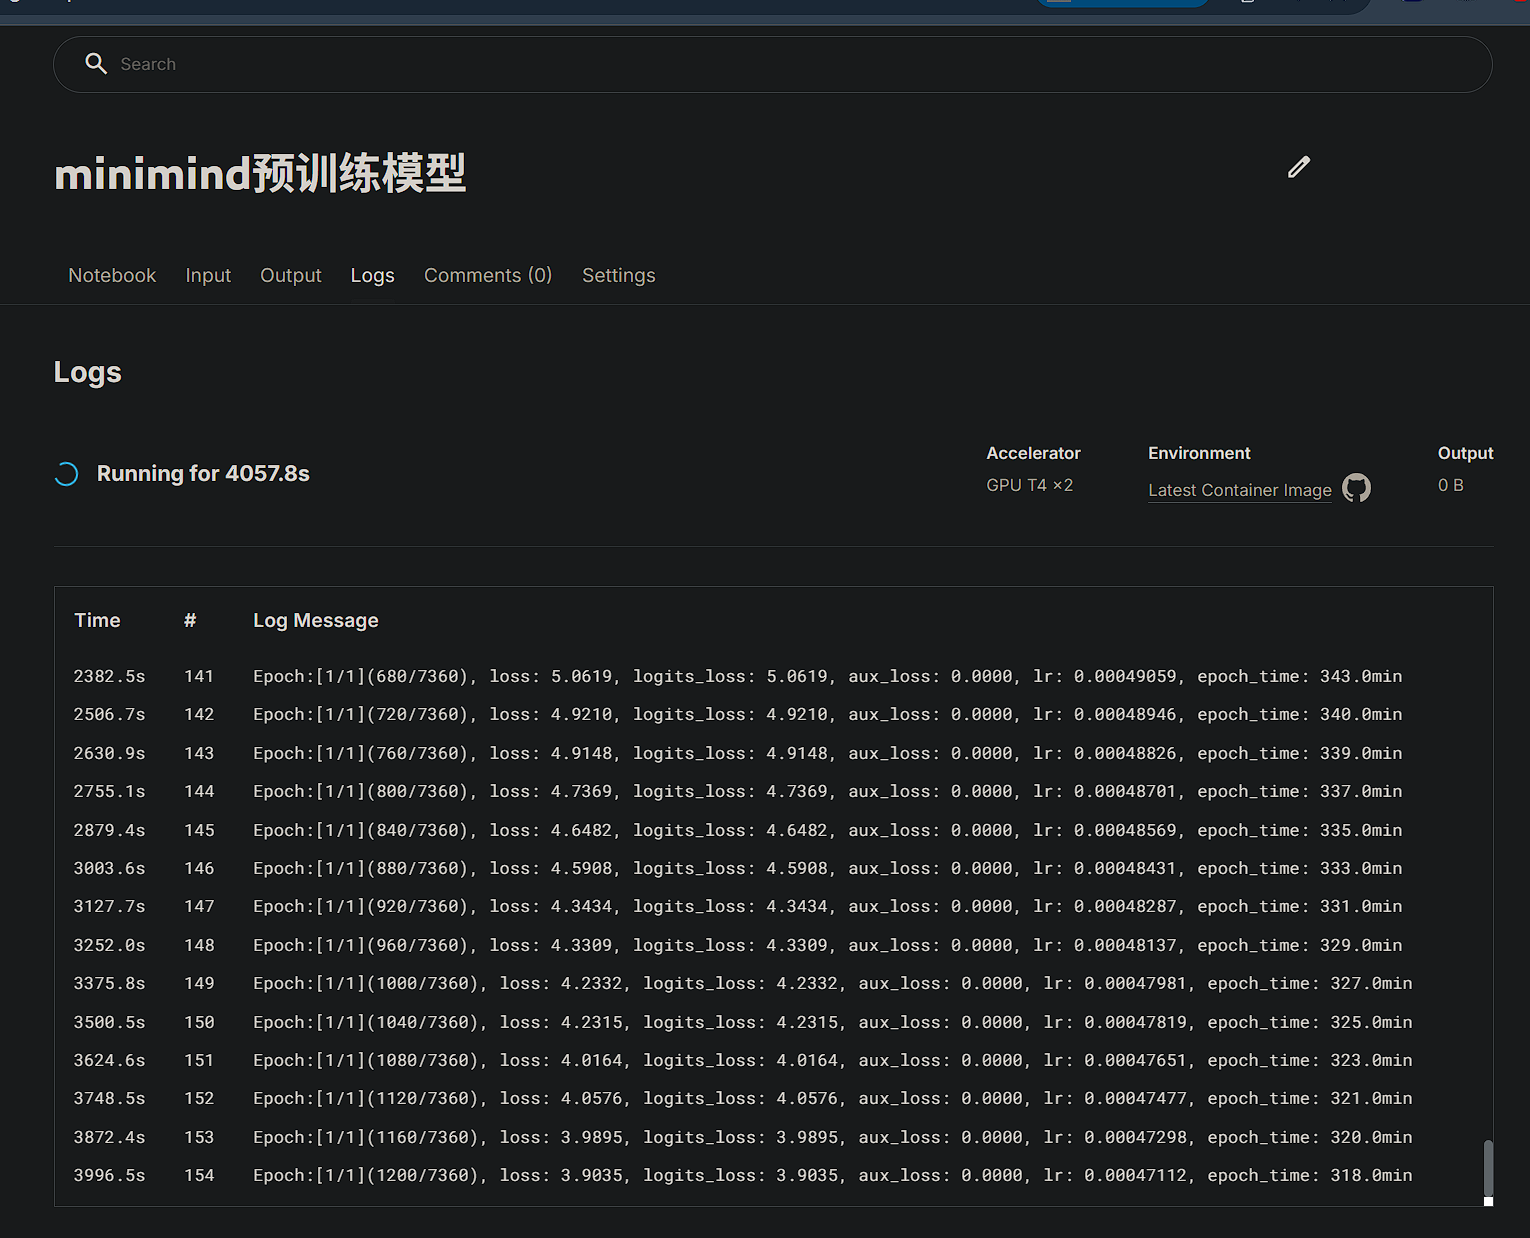Click the # column header

coord(190,620)
